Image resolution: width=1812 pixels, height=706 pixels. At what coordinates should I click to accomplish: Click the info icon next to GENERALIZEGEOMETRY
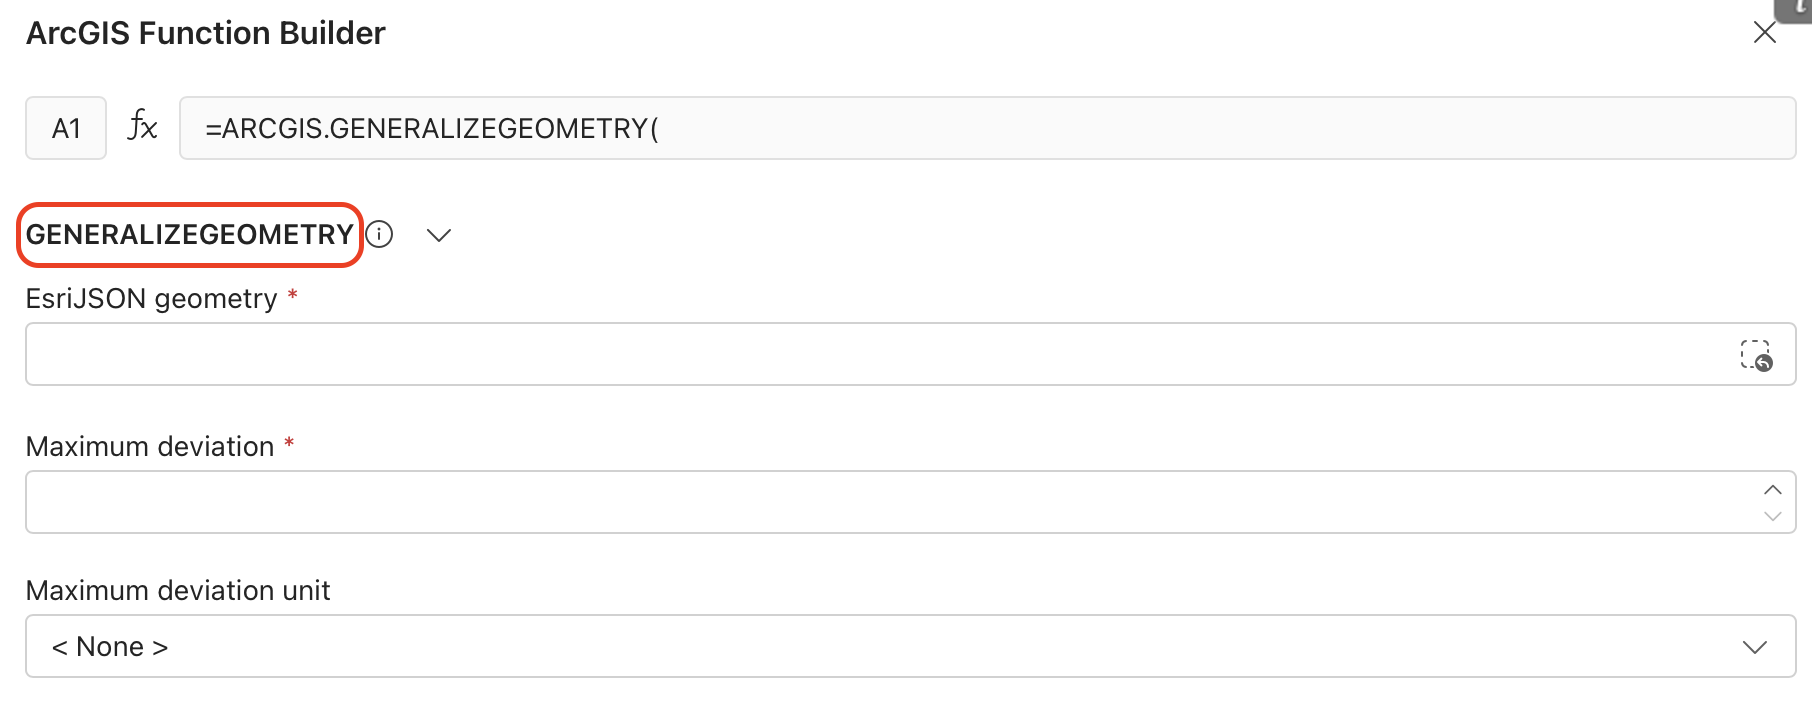380,234
